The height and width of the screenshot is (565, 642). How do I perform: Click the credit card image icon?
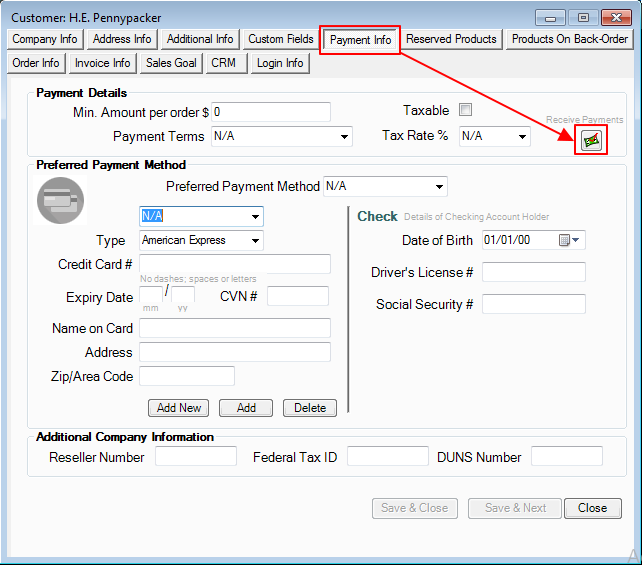click(61, 200)
